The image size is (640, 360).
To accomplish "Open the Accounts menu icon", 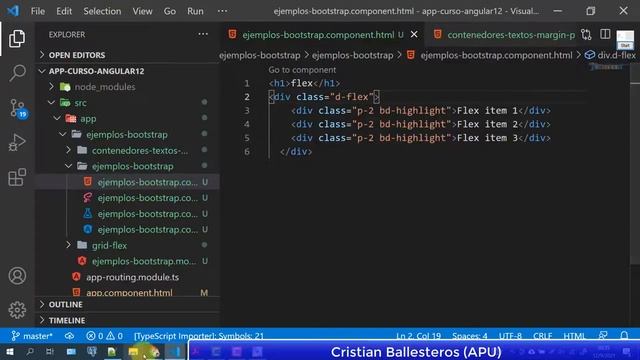I will 17,276.
